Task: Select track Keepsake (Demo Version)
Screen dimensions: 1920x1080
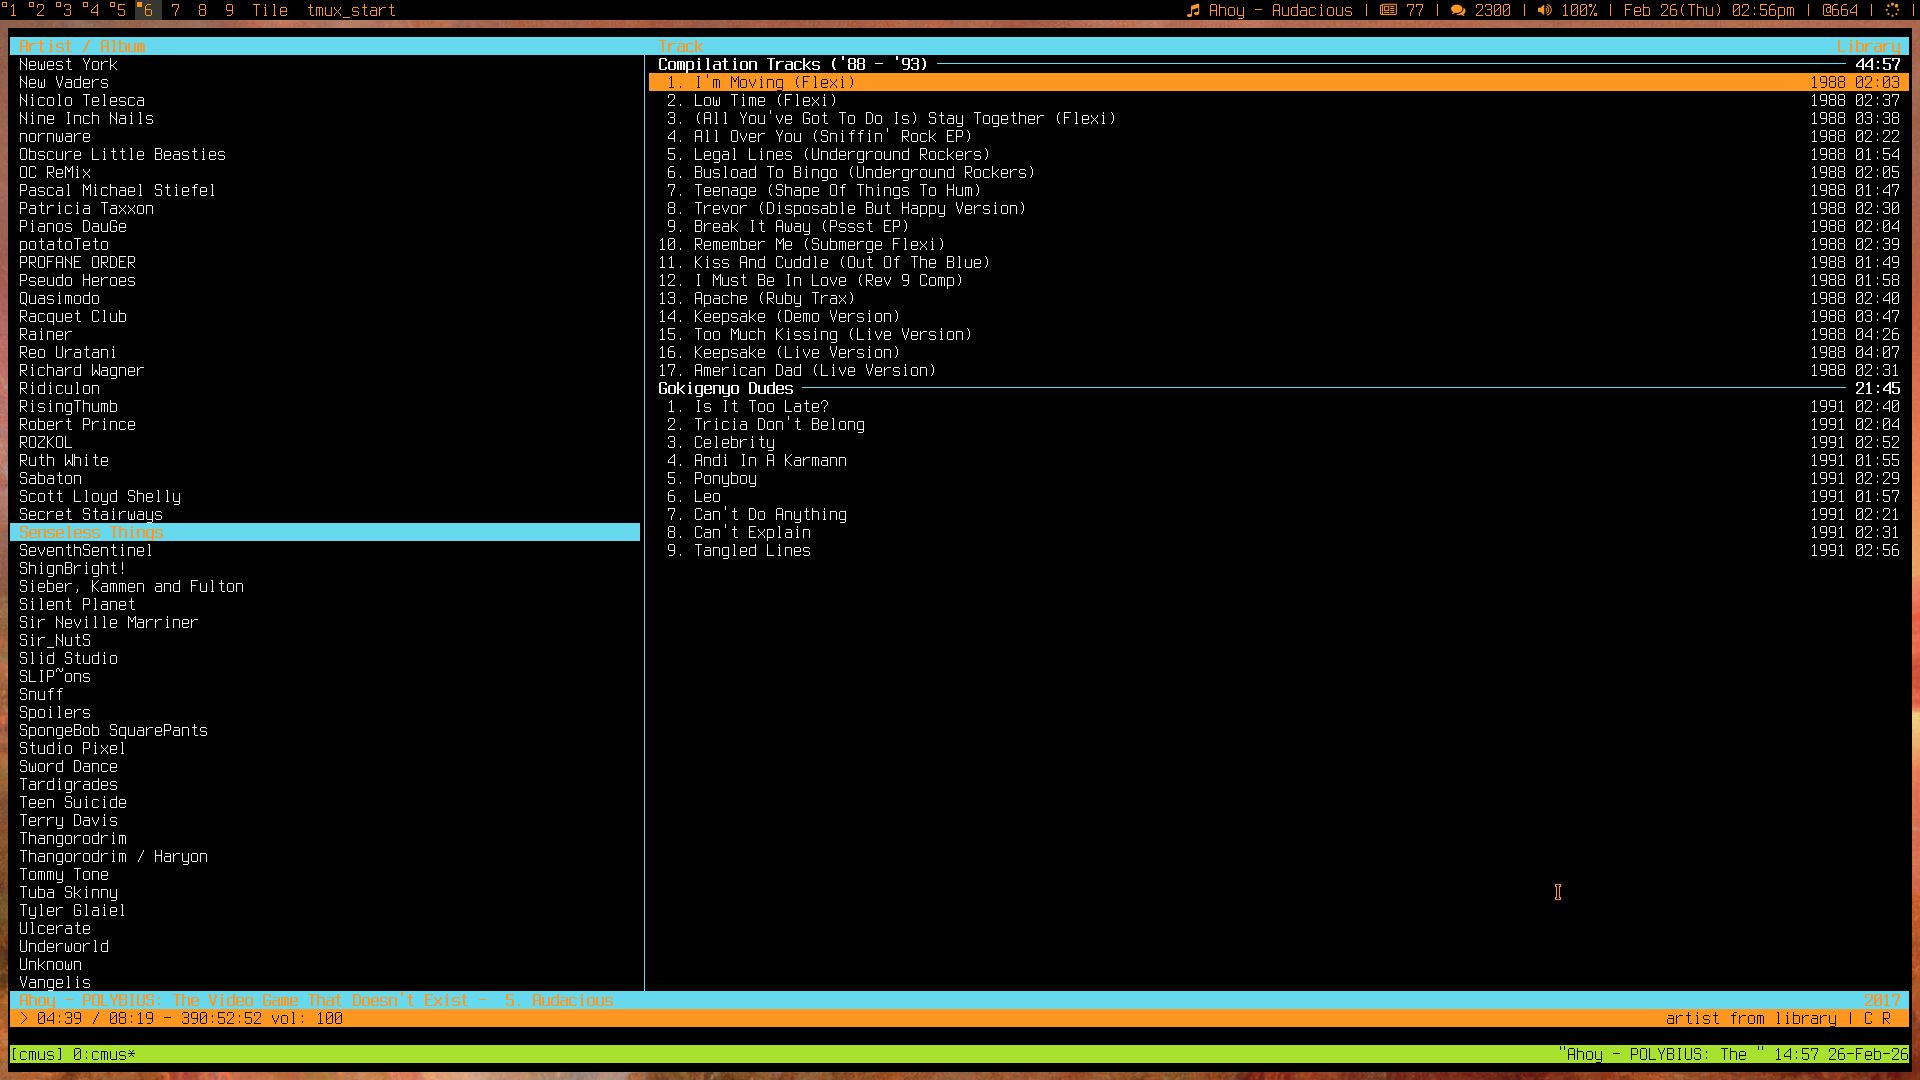Action: pyautogui.click(x=1279, y=316)
